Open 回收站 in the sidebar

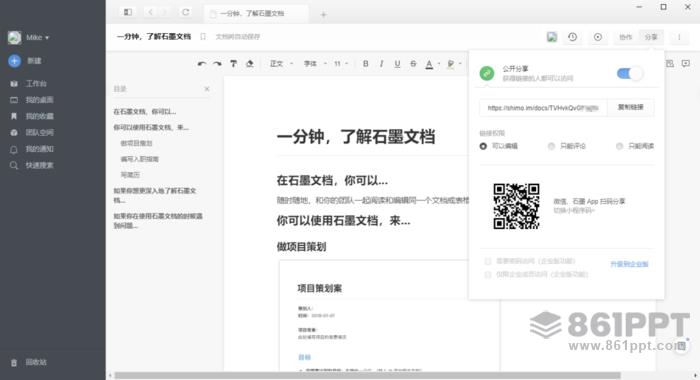[x=36, y=363]
